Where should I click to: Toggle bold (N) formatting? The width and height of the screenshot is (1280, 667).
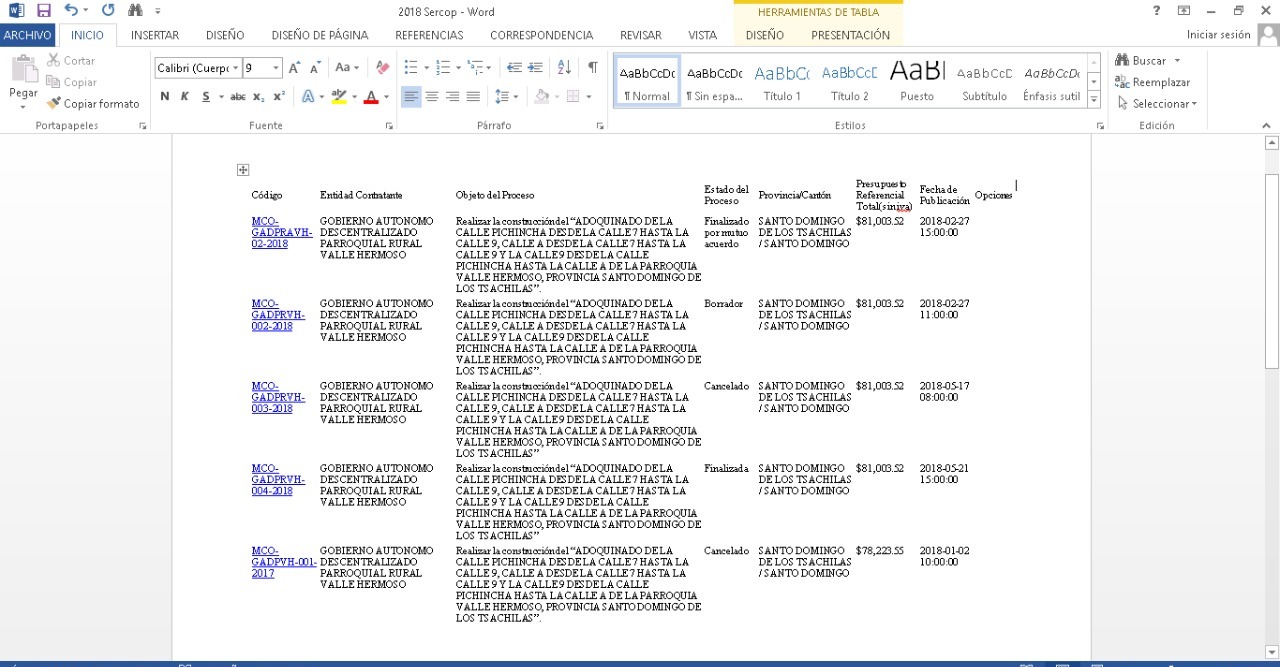pyautogui.click(x=165, y=97)
